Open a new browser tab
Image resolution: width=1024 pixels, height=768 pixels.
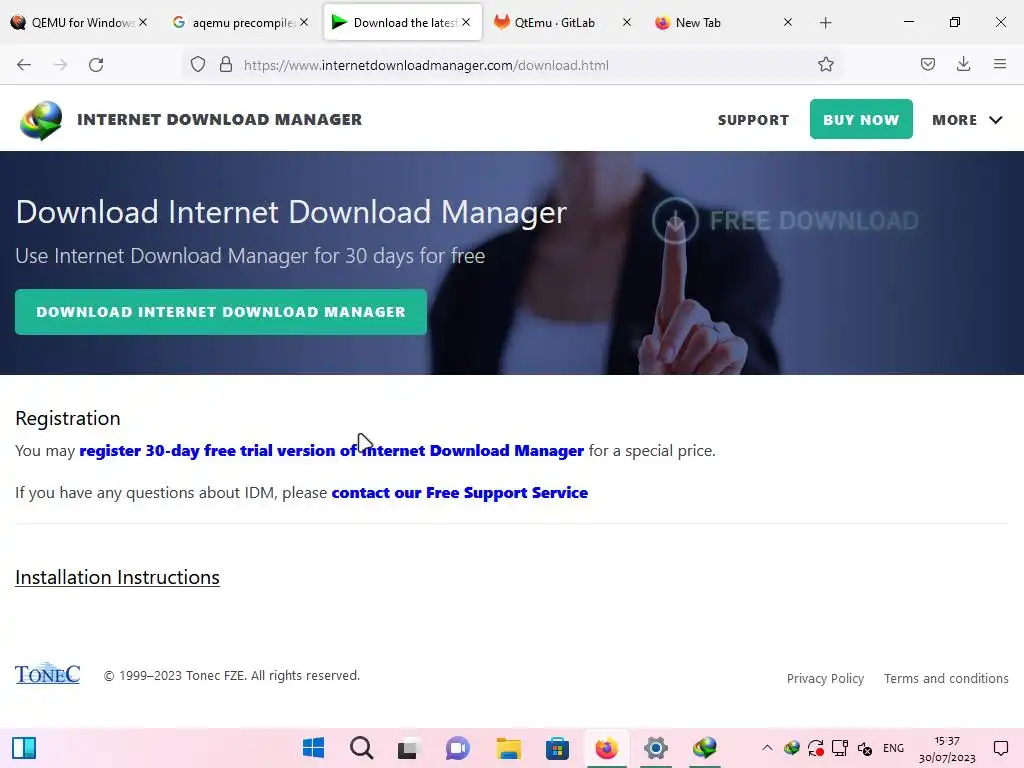point(825,23)
